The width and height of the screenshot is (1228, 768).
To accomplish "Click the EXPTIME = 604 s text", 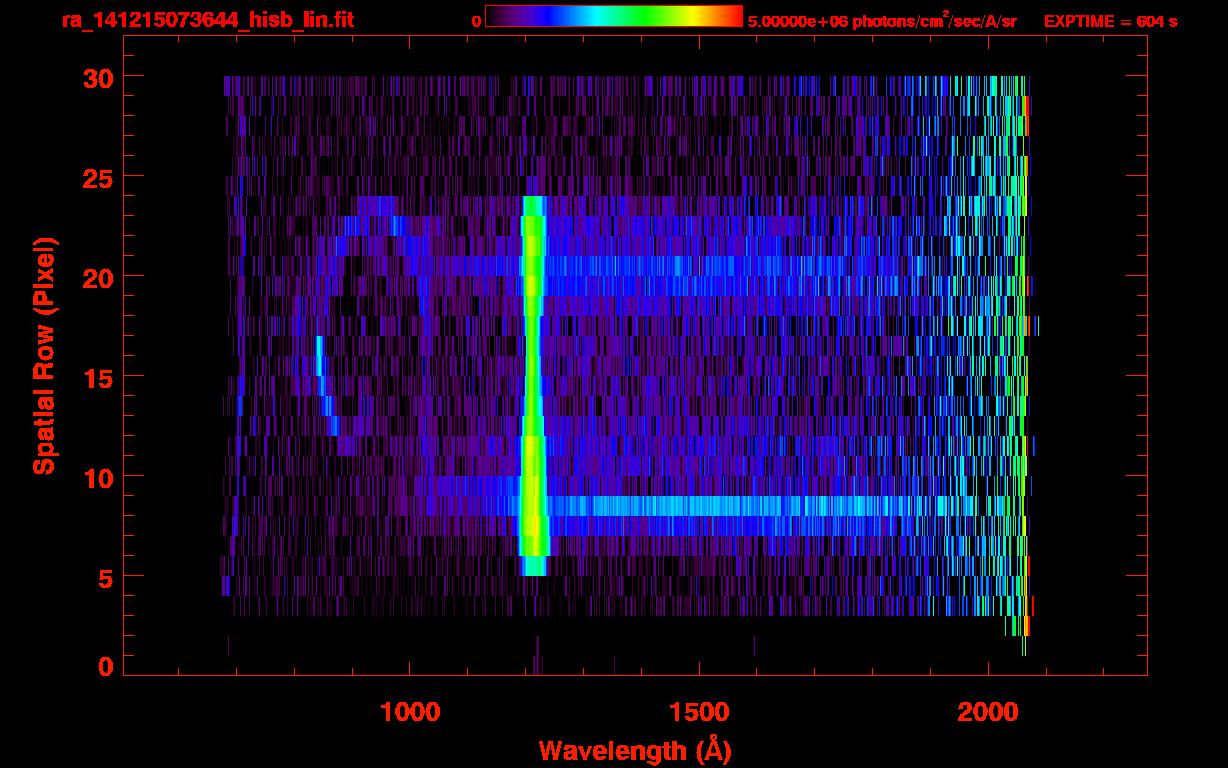I will tap(1109, 20).
